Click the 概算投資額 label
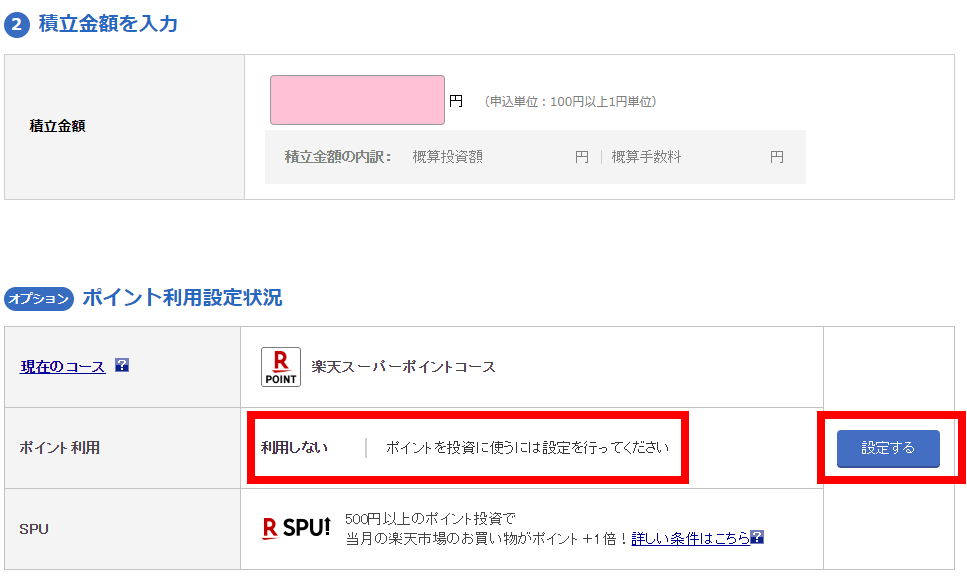The image size is (967, 583). 448,157
